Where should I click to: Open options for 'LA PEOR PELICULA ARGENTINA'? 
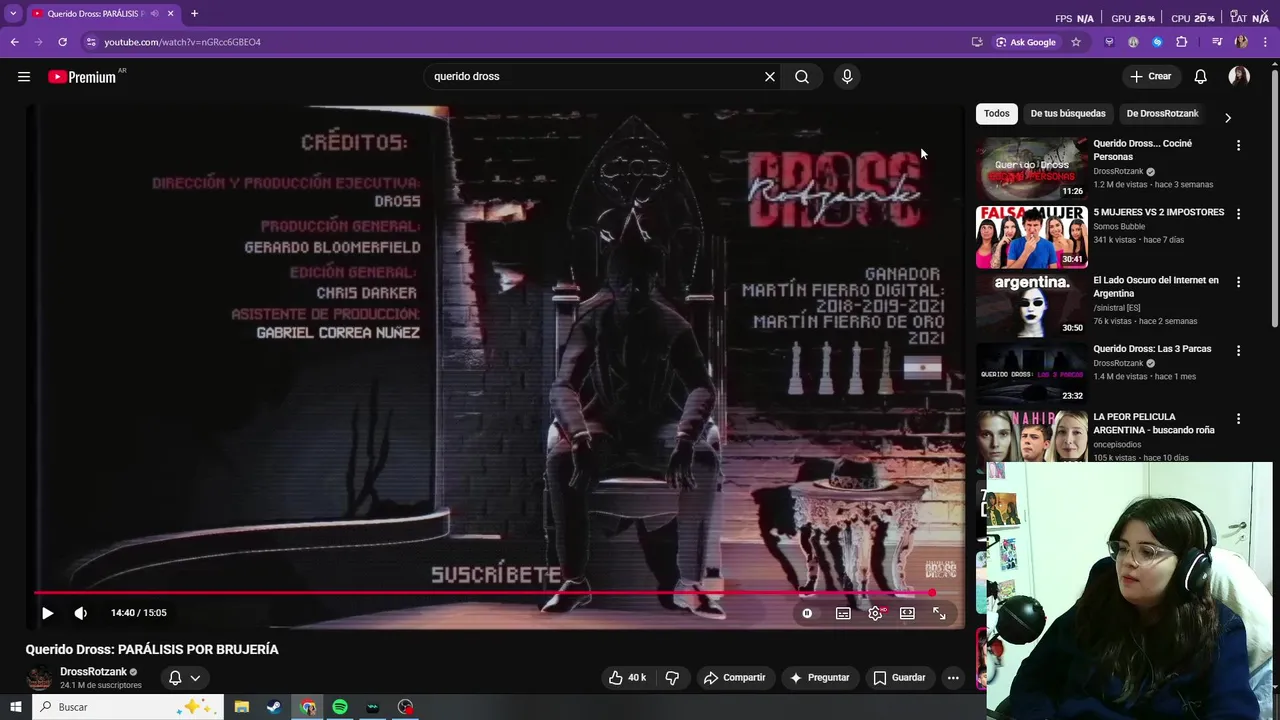(x=1238, y=418)
